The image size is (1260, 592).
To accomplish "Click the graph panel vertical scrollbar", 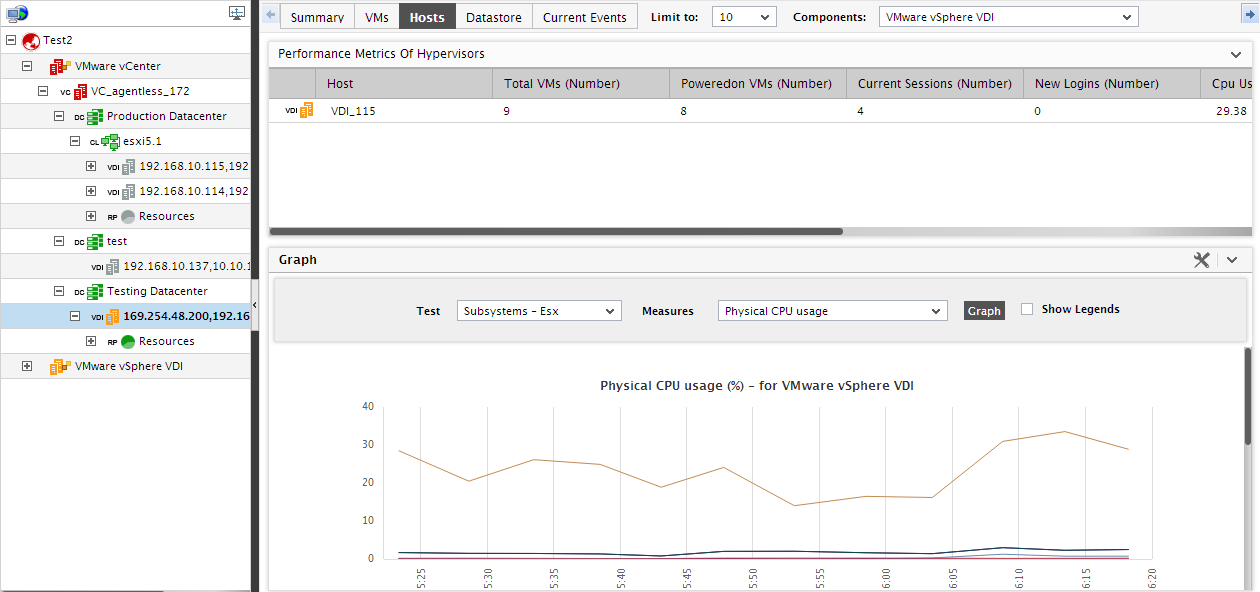I will [1248, 397].
